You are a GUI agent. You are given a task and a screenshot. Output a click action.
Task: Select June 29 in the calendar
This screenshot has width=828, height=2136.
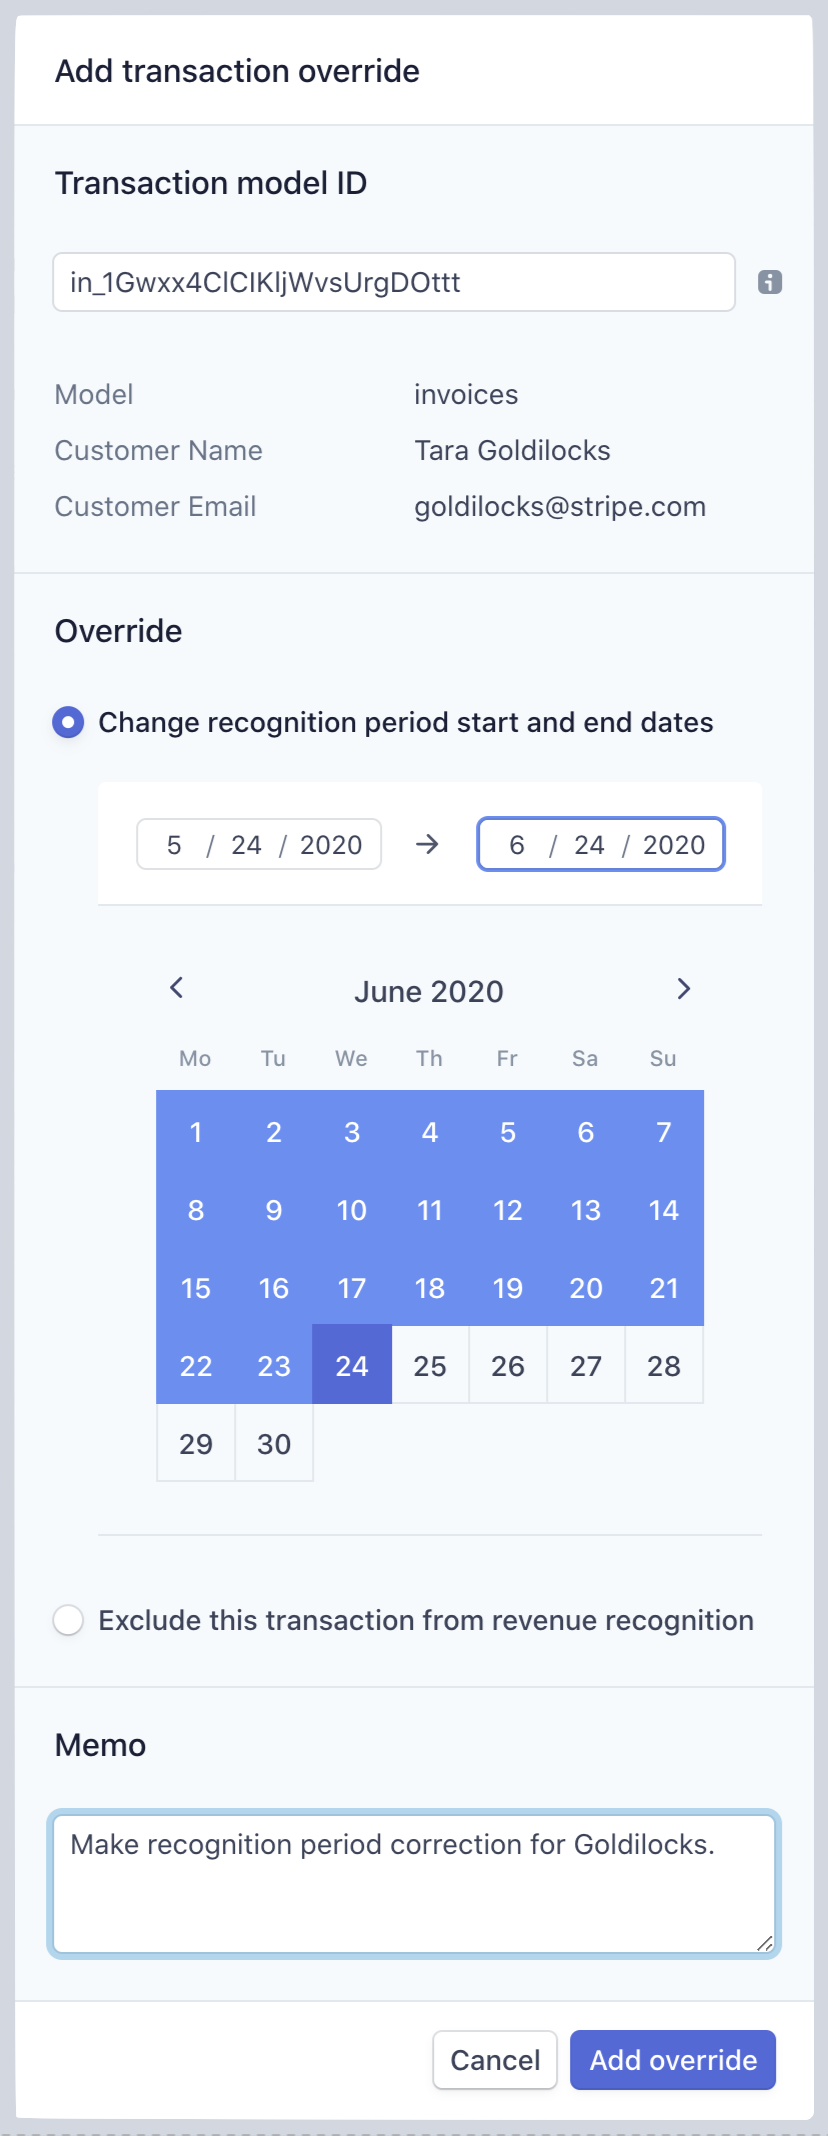[x=196, y=1443]
